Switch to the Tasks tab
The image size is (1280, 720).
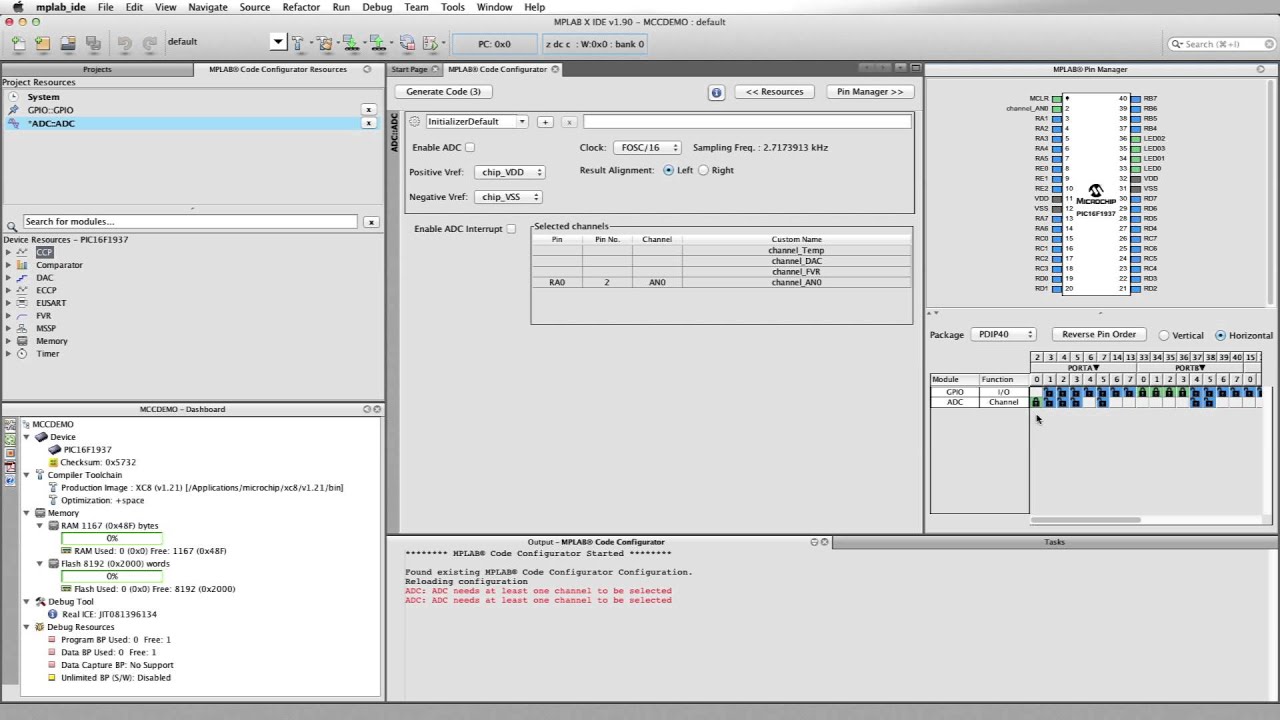(x=1055, y=542)
